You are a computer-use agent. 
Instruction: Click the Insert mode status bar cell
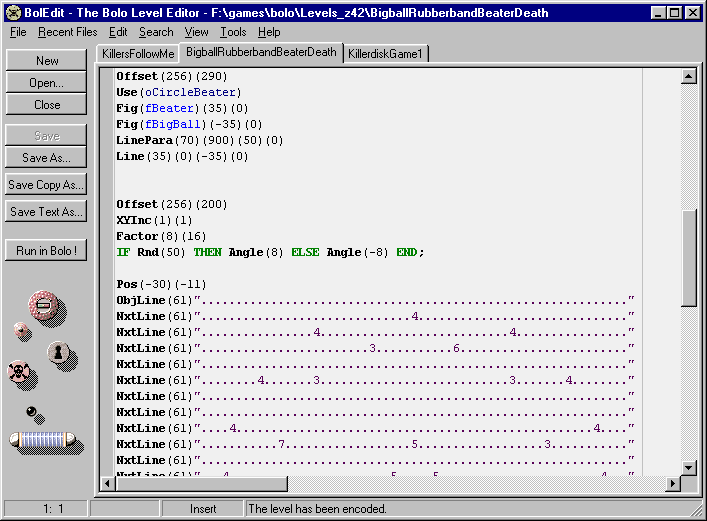[203, 509]
